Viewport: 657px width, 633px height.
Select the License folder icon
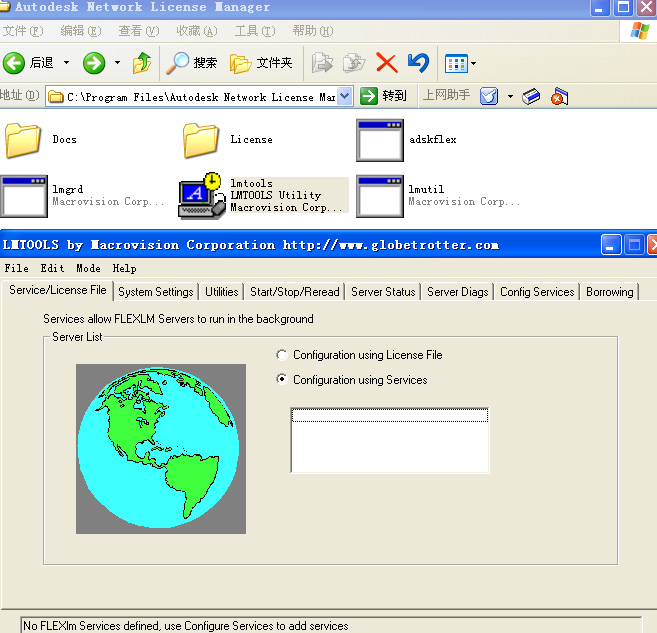(x=201, y=140)
